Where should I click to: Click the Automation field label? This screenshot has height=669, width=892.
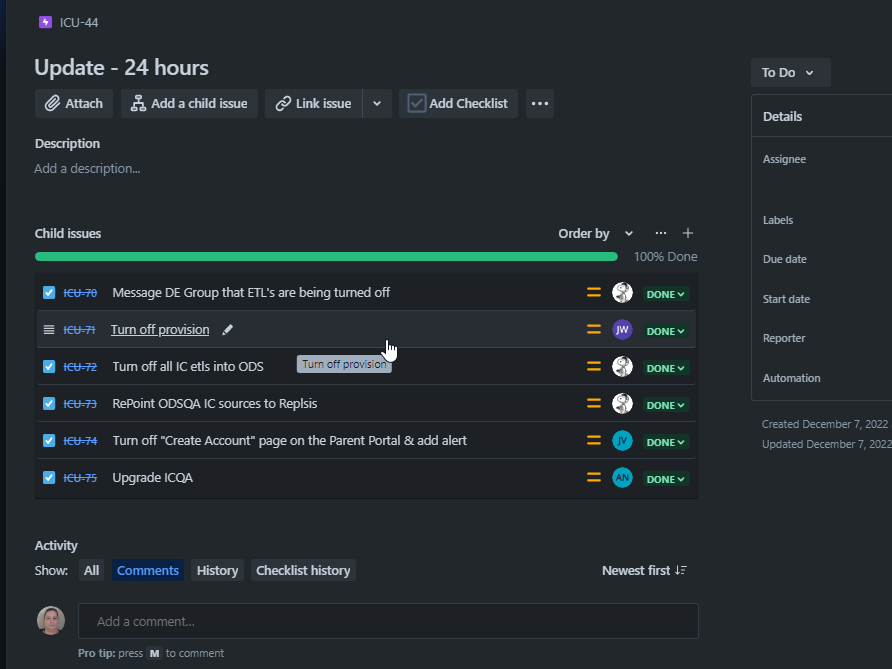pyautogui.click(x=791, y=378)
